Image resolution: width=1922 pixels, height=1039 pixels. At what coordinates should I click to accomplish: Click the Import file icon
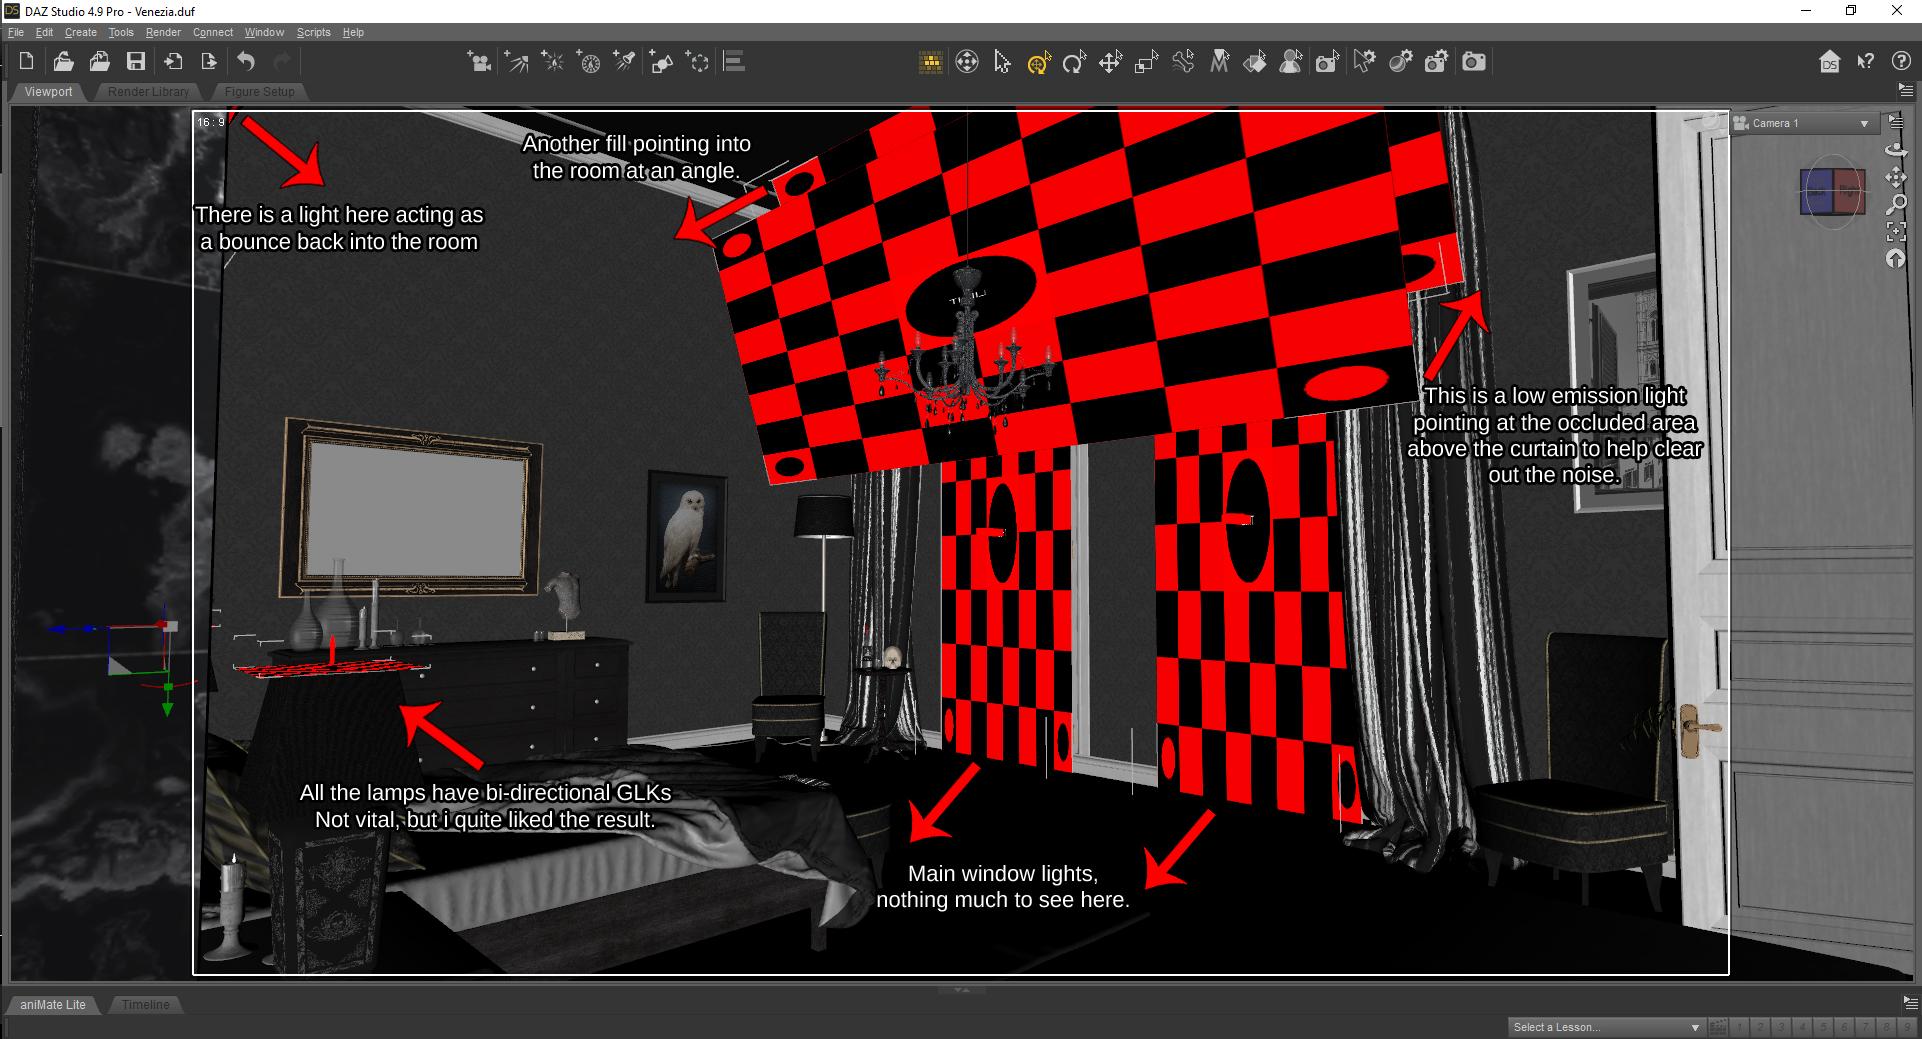(x=173, y=62)
